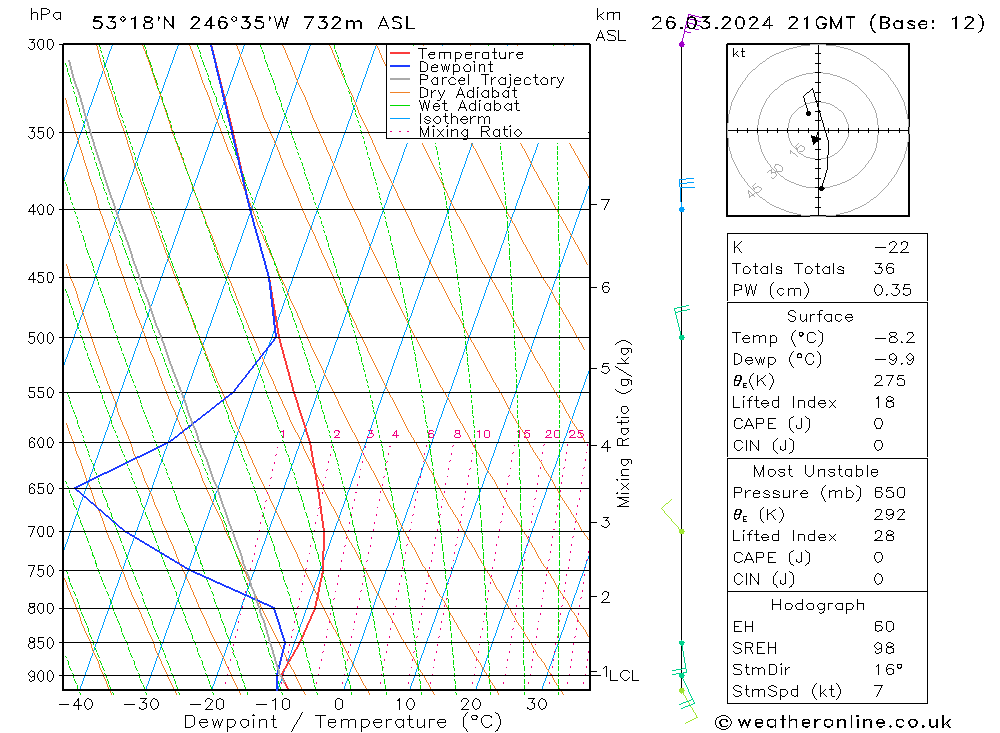
Task: Click the Most Unstable section heading
Action: 816,471
